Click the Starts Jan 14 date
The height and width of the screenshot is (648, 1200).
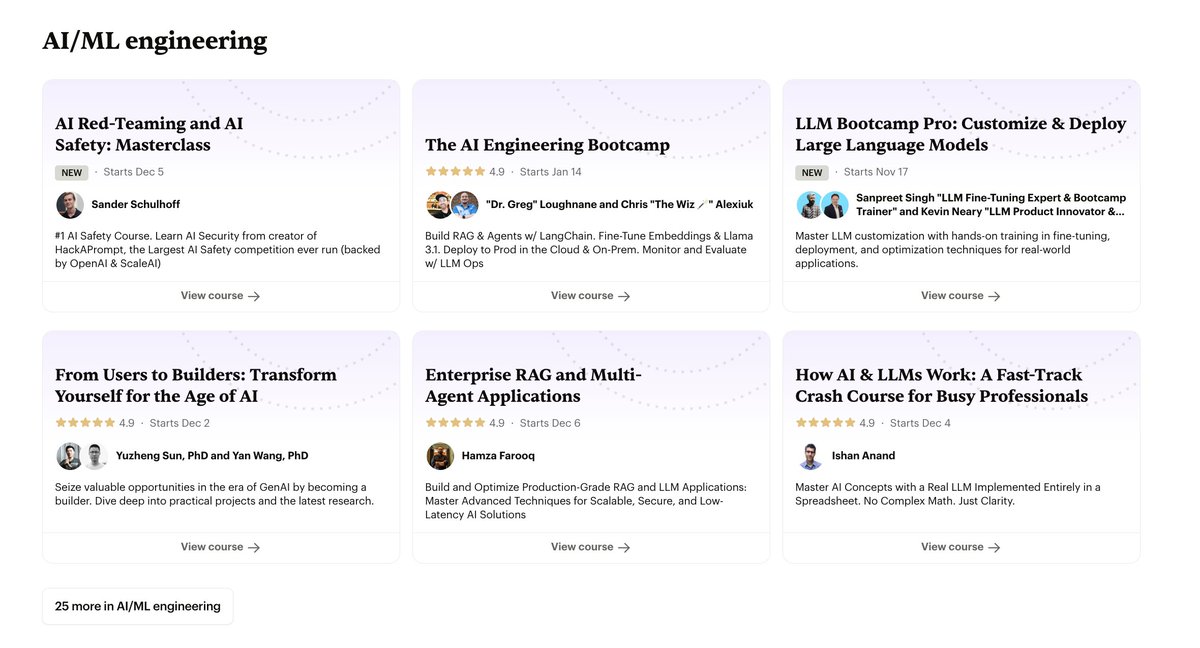[x=551, y=172]
